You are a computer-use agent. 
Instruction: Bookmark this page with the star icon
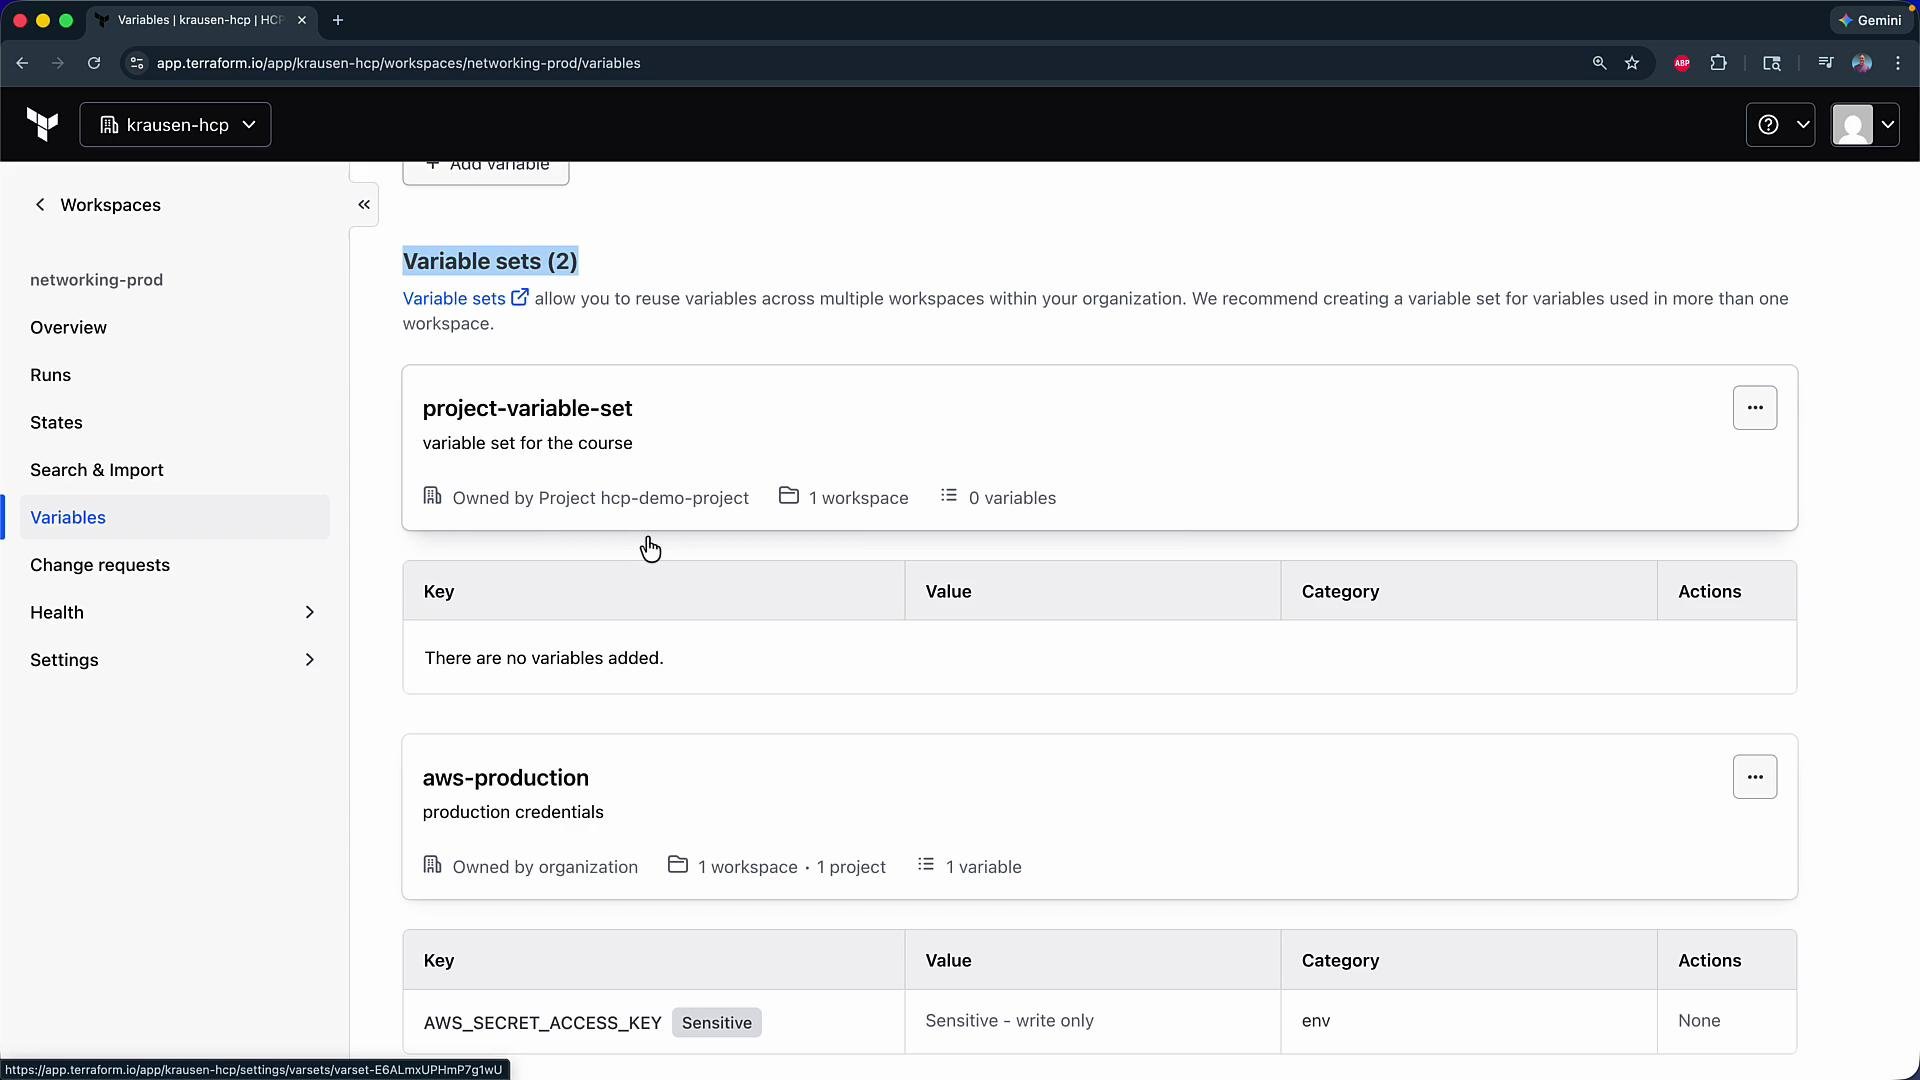1632,63
